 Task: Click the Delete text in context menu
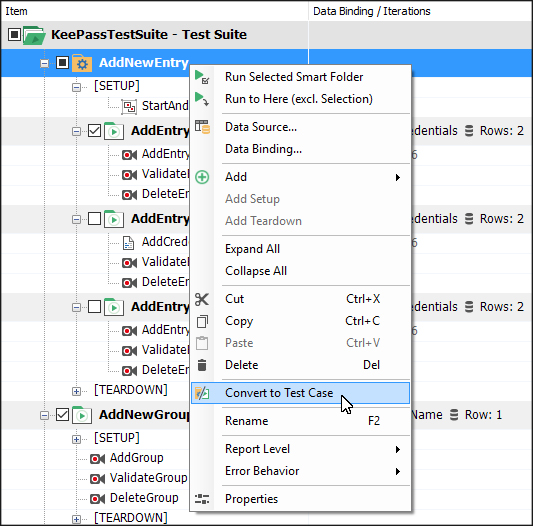coord(242,365)
